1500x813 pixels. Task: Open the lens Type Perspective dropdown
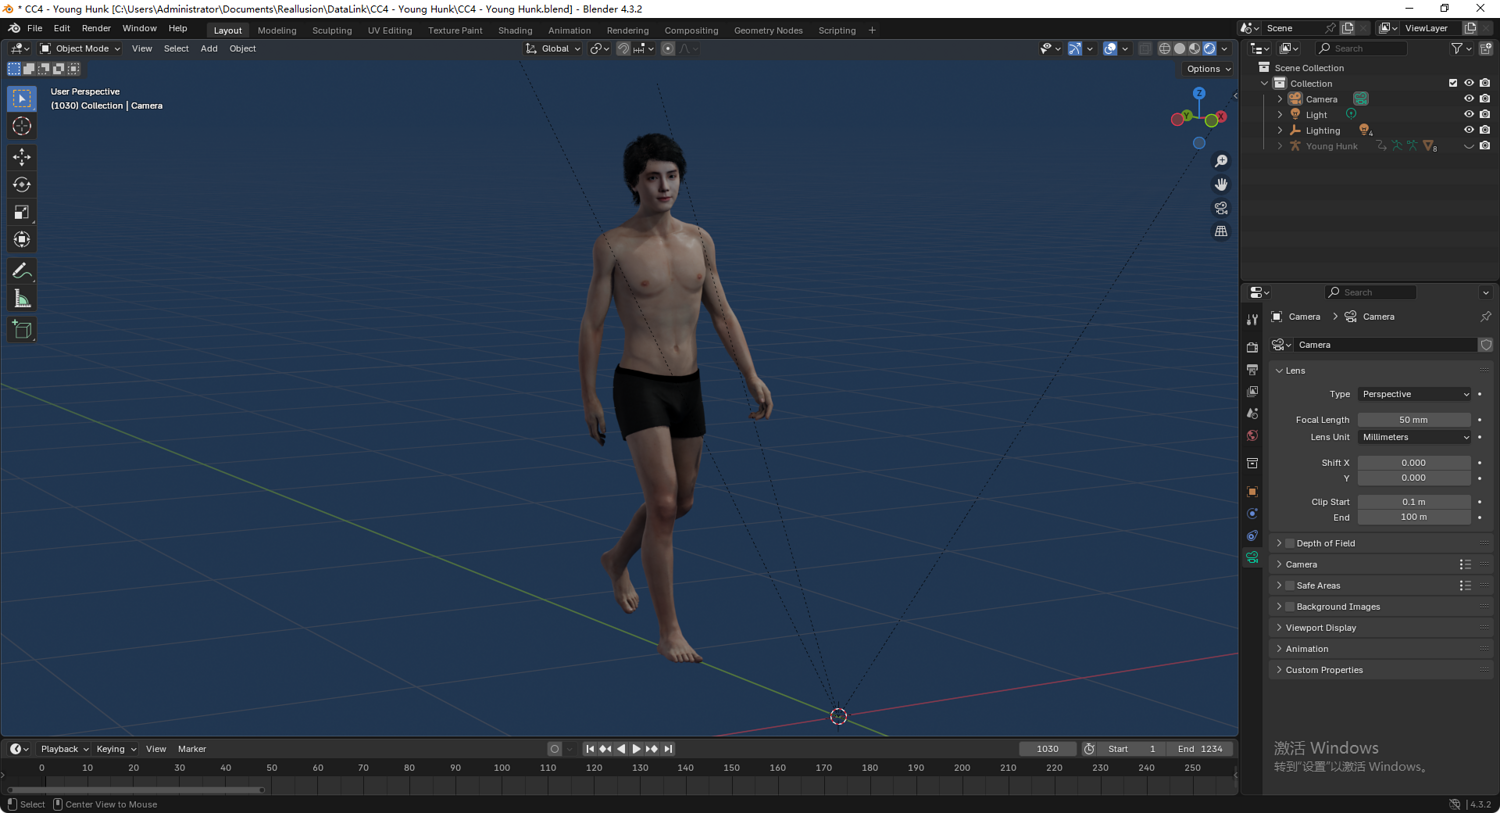click(x=1414, y=394)
